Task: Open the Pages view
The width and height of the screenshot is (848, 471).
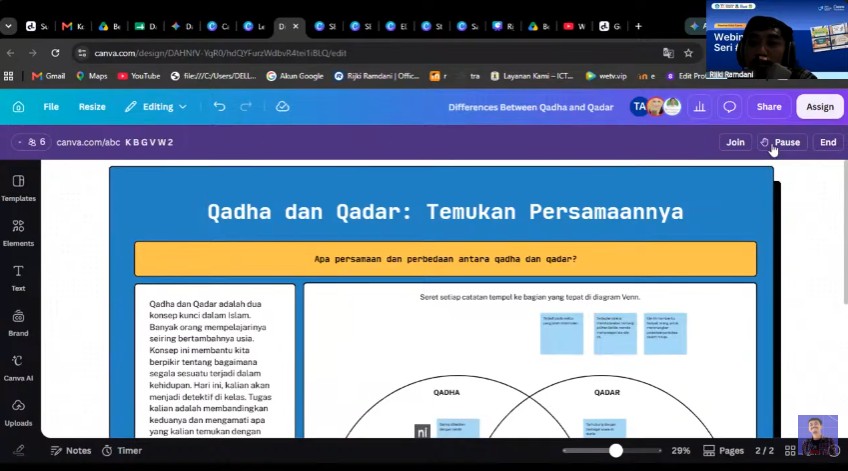Action: click(x=724, y=450)
